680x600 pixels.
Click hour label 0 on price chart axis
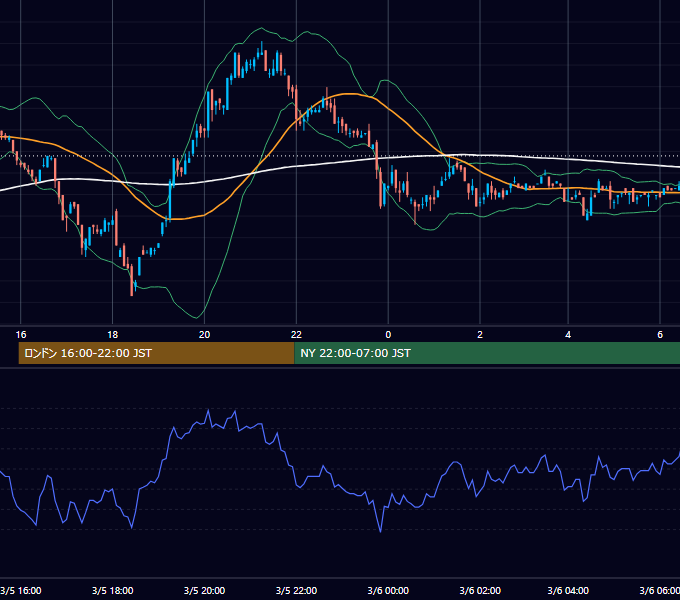388,335
